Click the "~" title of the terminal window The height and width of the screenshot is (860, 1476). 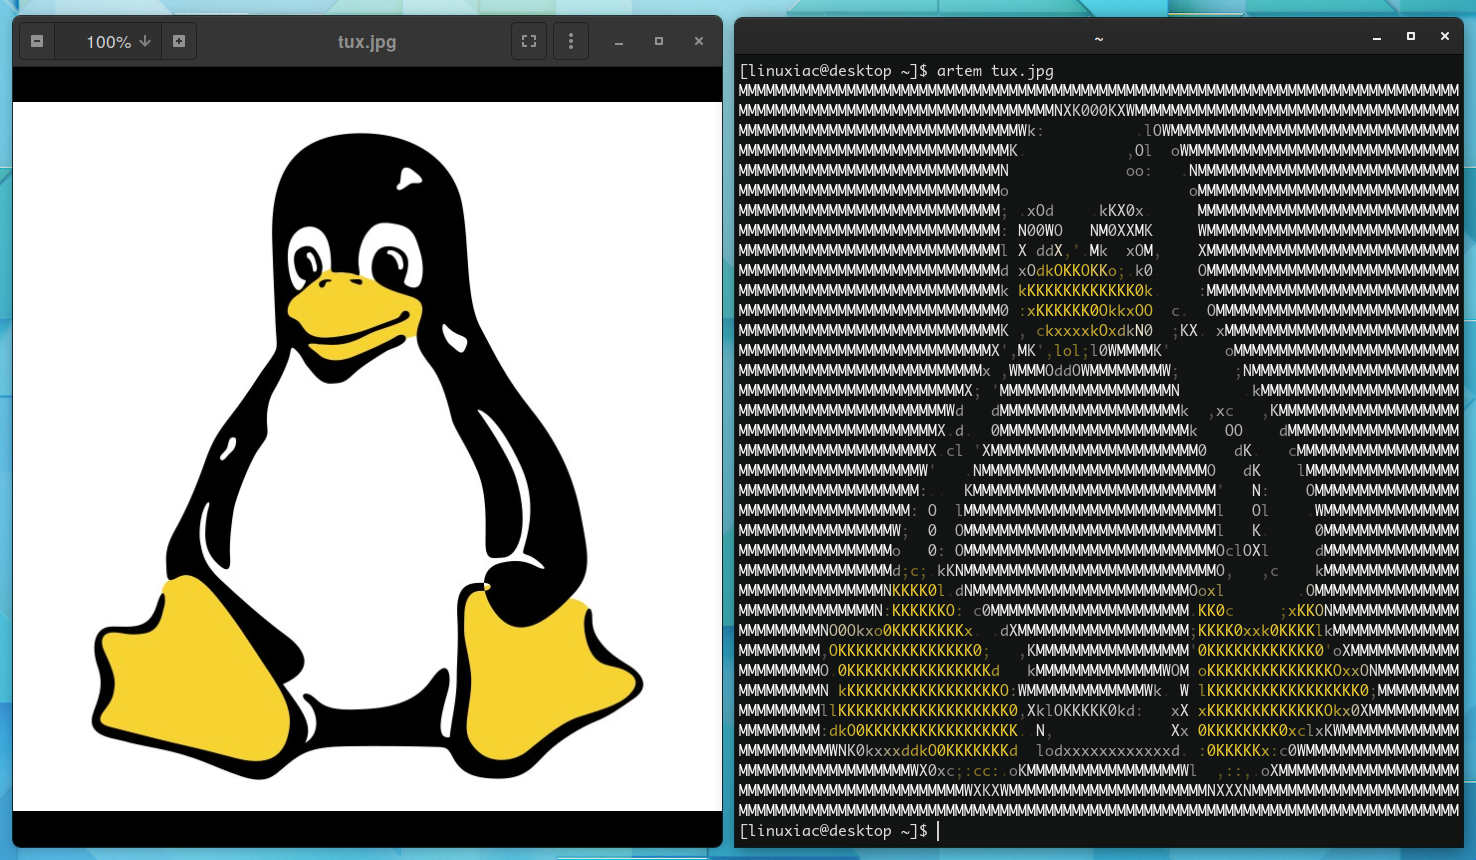[x=1099, y=38]
